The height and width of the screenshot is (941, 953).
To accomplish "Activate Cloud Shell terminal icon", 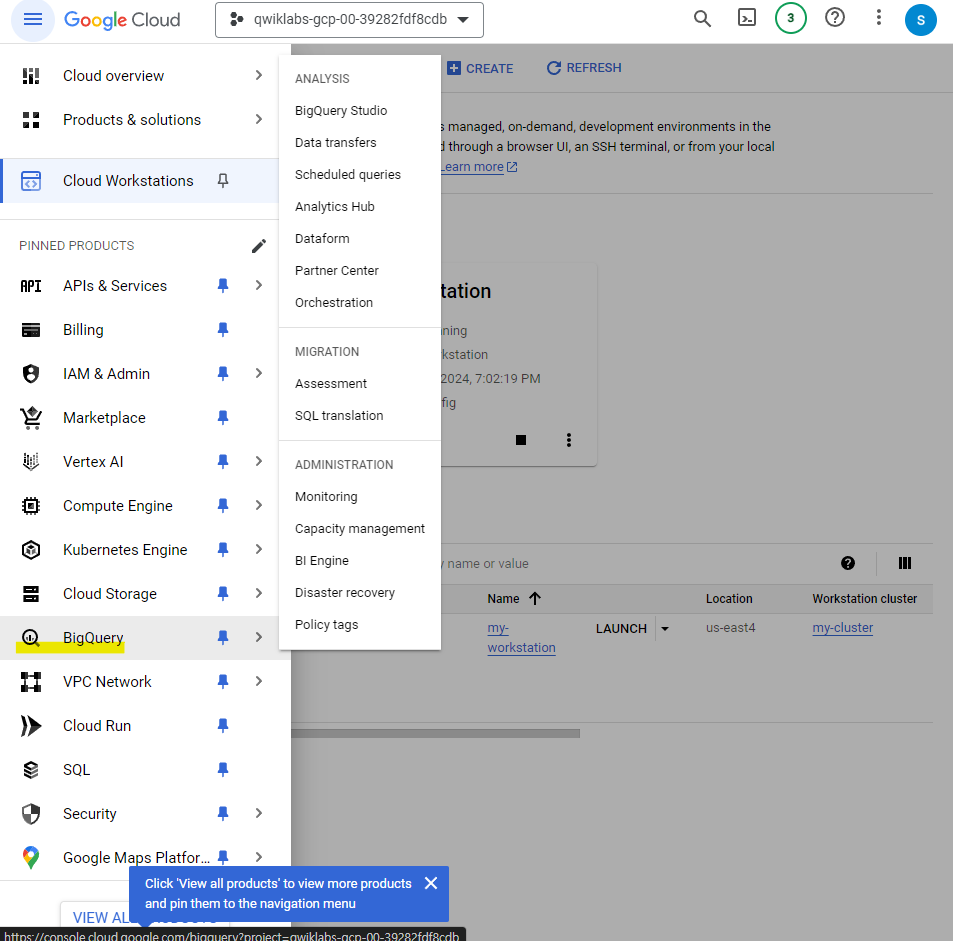I will click(x=746, y=18).
